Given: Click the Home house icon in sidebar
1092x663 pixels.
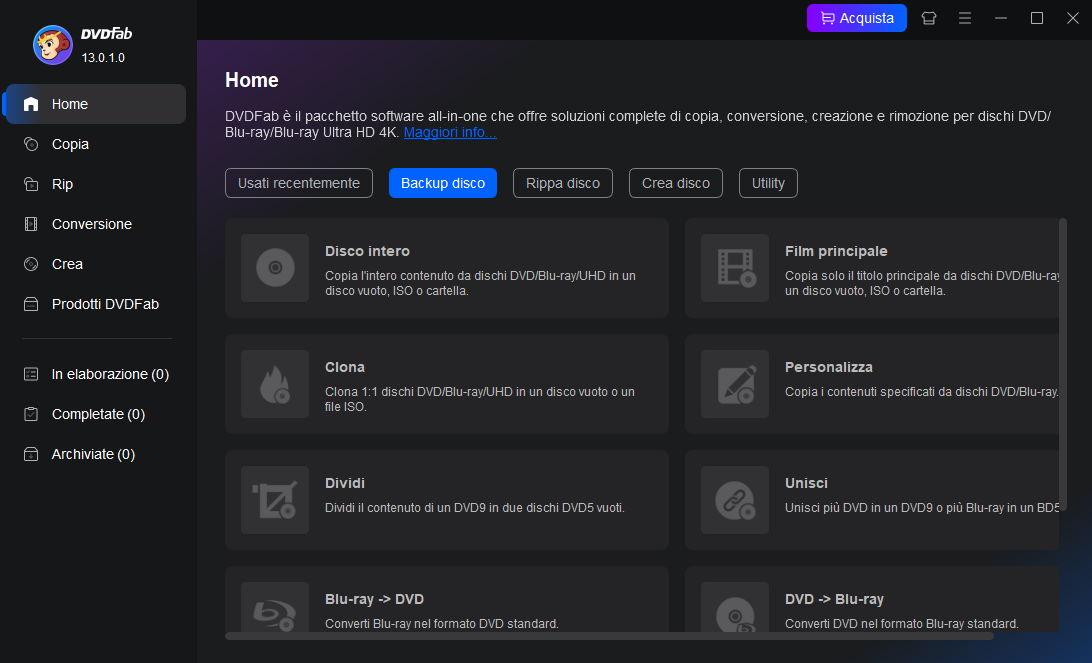Looking at the screenshot, I should point(31,104).
